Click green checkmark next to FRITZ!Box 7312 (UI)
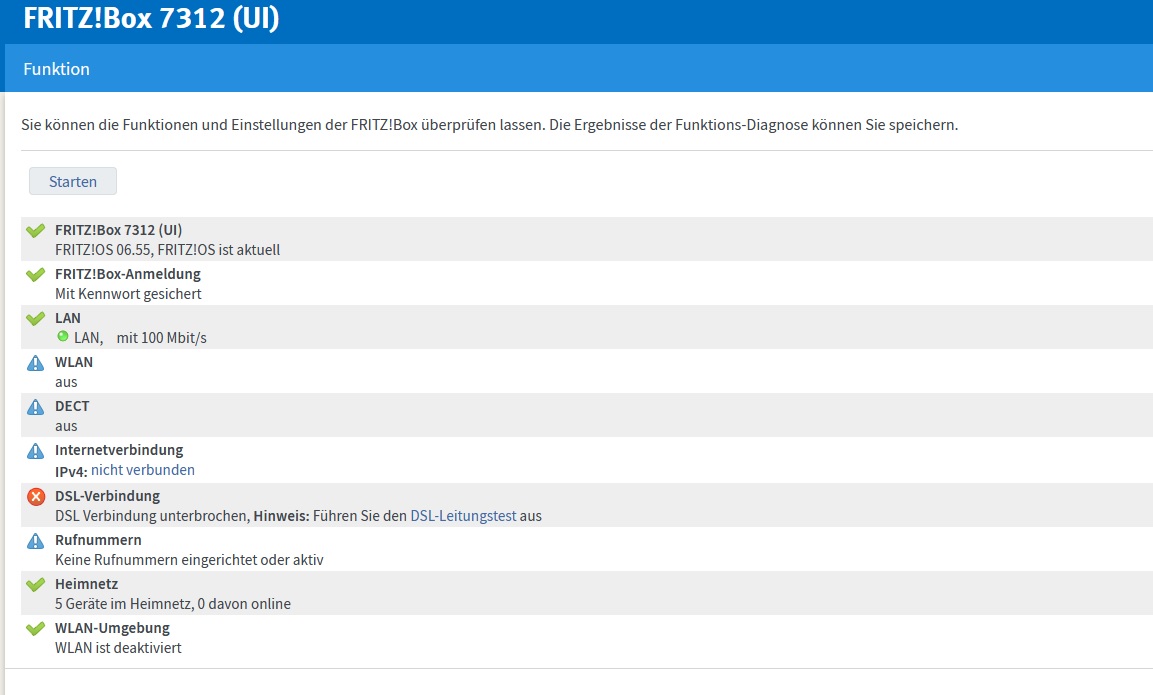 (x=35, y=230)
